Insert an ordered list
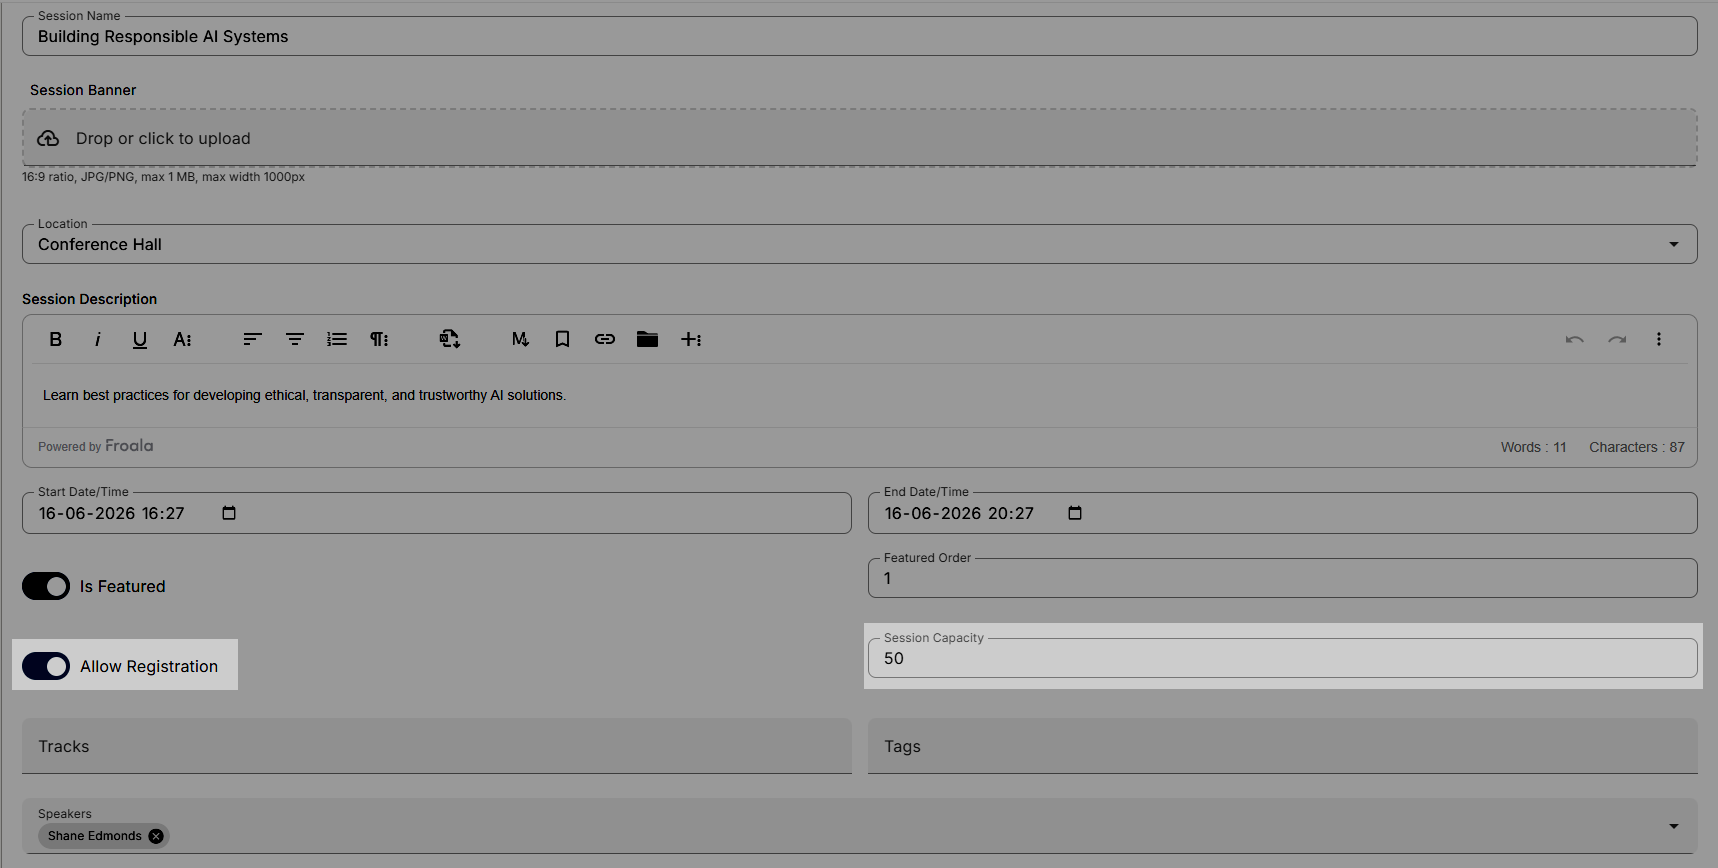Image resolution: width=1718 pixels, height=868 pixels. click(x=337, y=340)
